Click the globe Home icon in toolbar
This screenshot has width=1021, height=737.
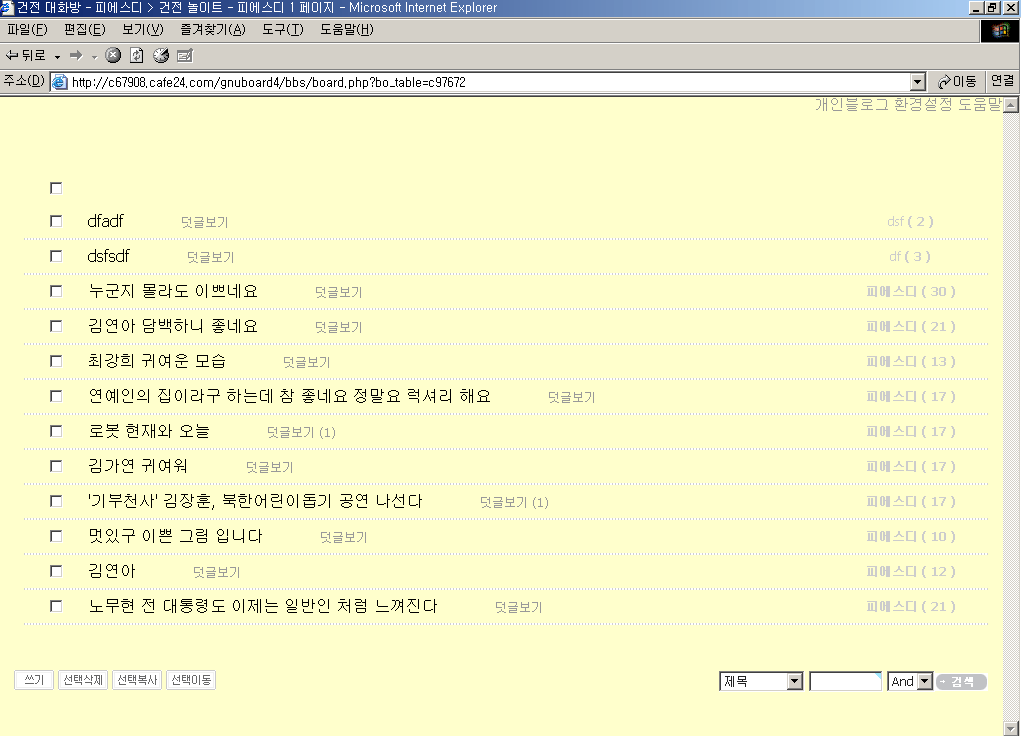[161, 56]
